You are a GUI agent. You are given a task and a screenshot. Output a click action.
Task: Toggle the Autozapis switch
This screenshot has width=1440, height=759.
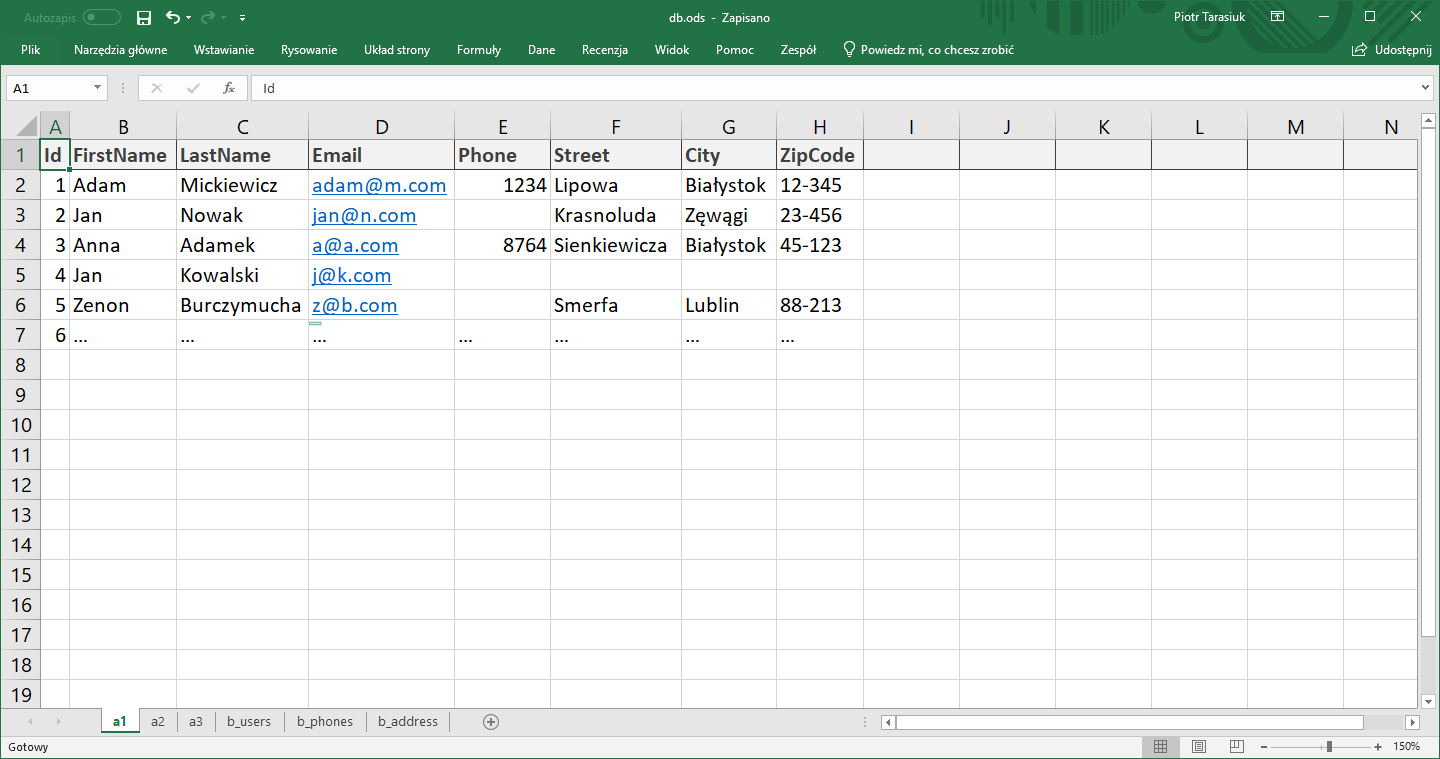coord(102,18)
